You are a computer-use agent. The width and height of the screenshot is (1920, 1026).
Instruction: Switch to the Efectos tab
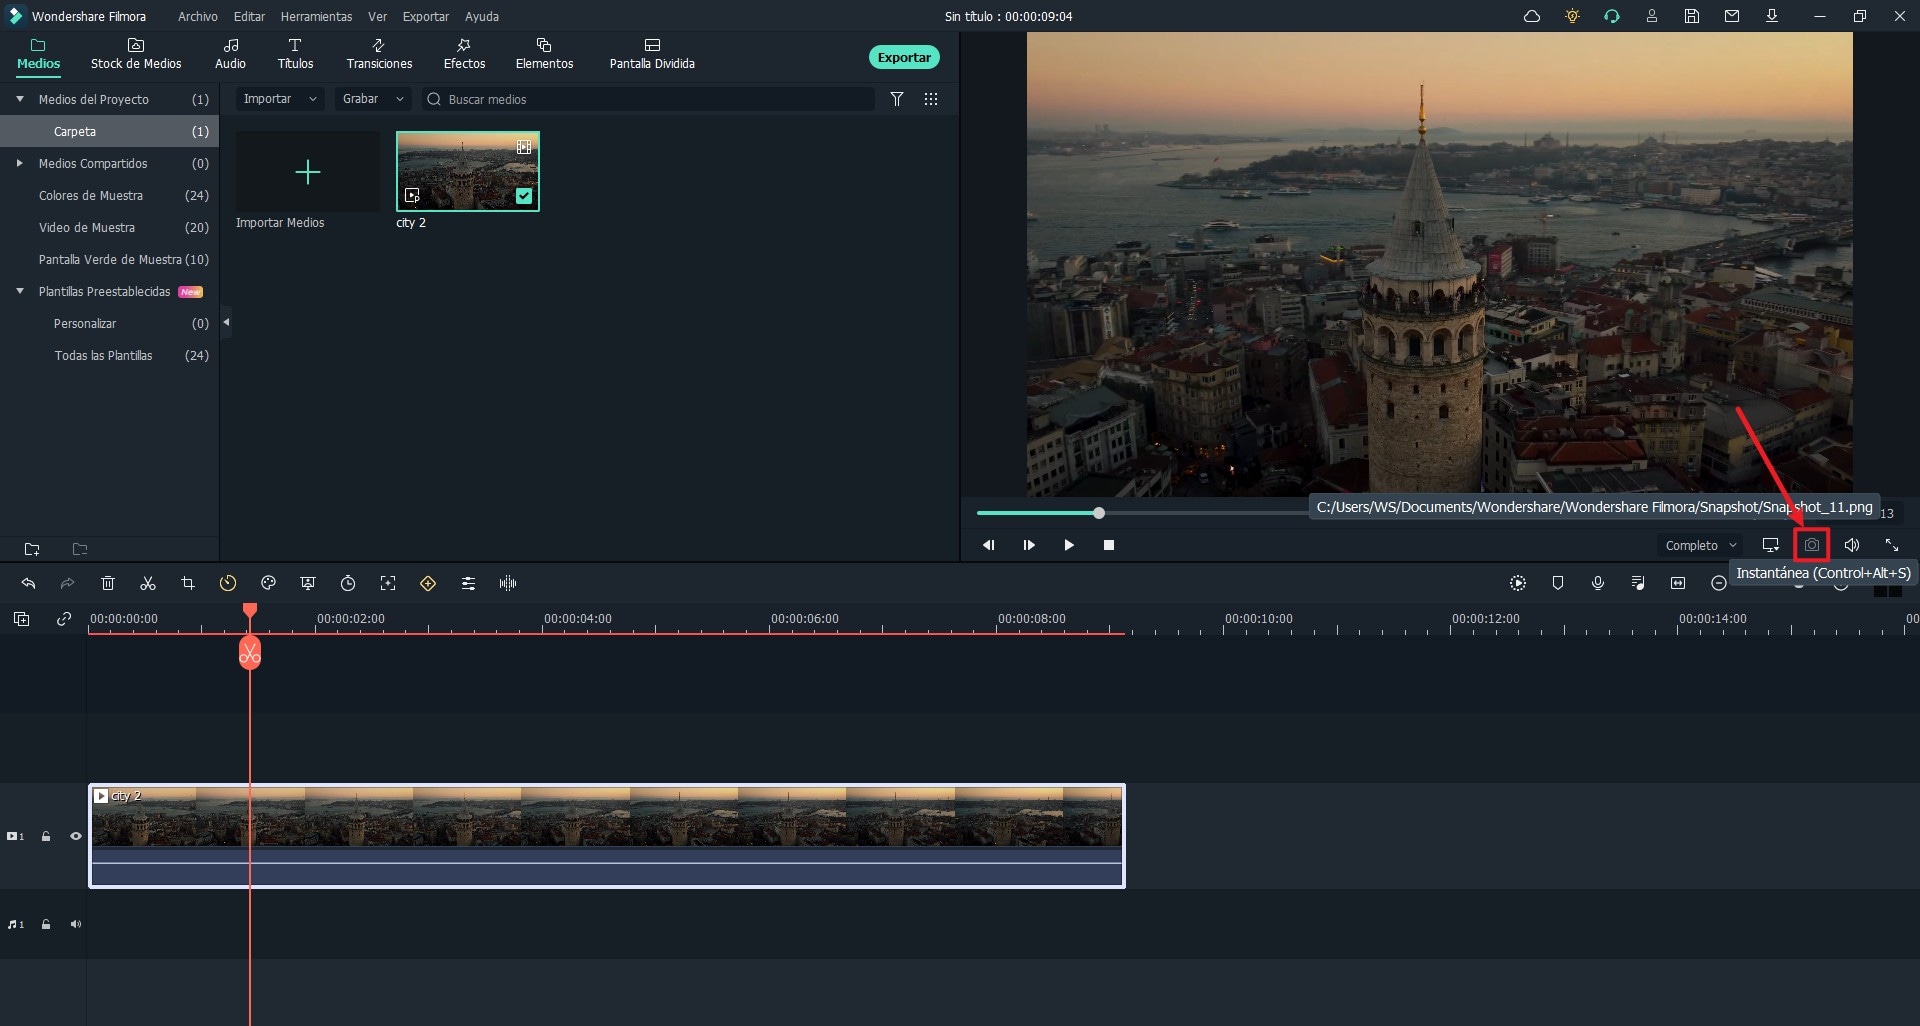click(x=464, y=54)
